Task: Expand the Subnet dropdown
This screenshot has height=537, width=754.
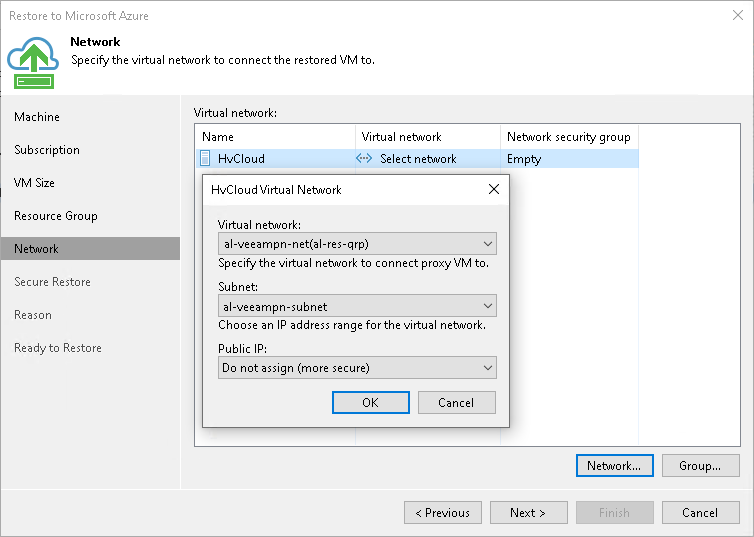Action: (x=487, y=306)
